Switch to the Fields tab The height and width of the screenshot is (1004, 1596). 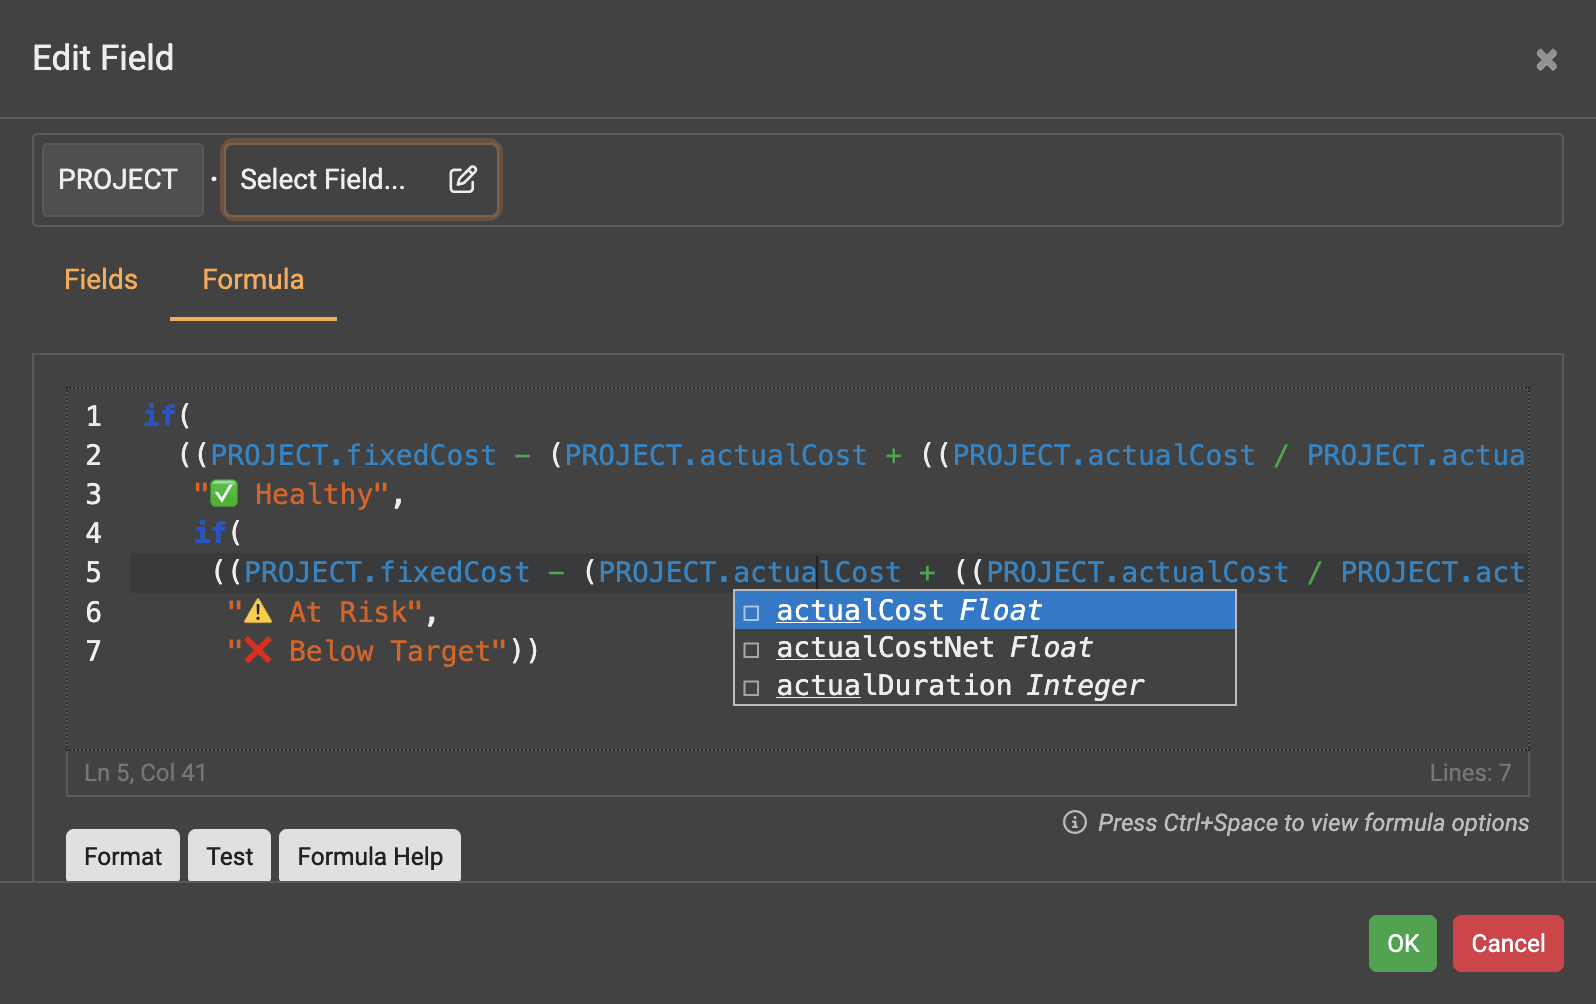click(101, 280)
